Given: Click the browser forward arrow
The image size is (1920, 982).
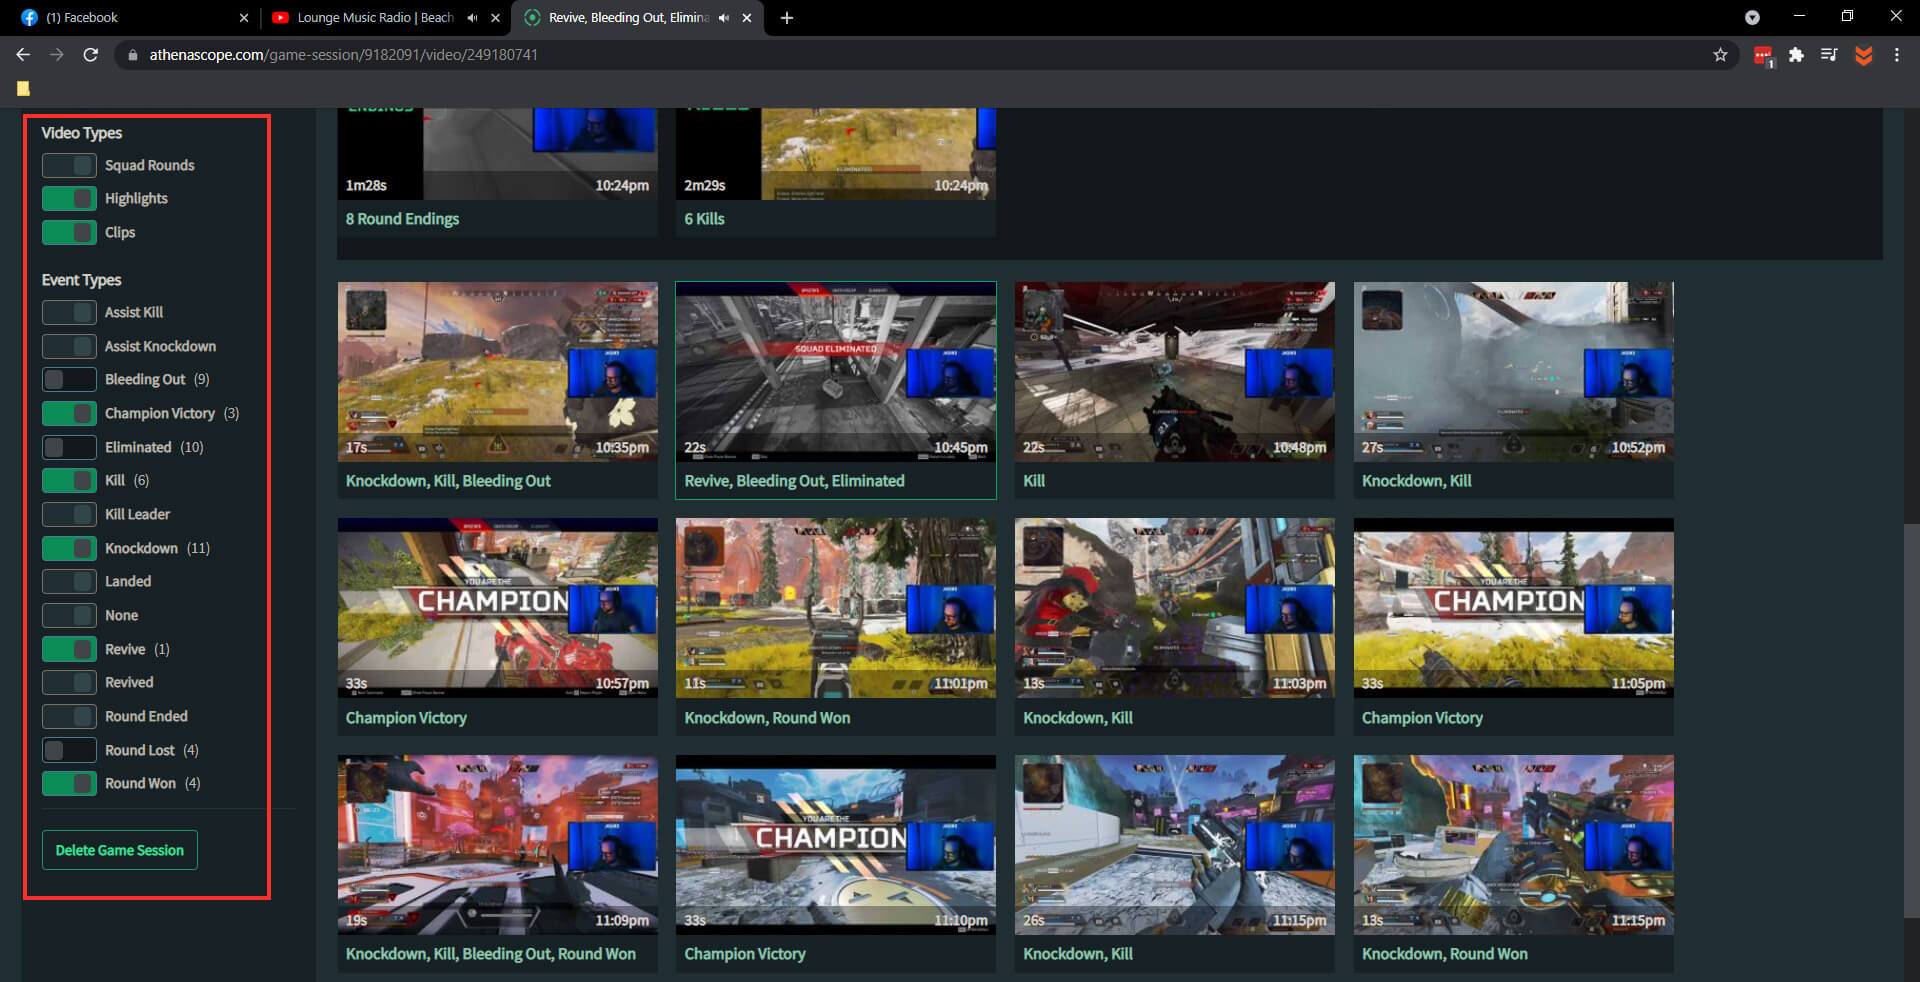Looking at the screenshot, I should coord(57,55).
